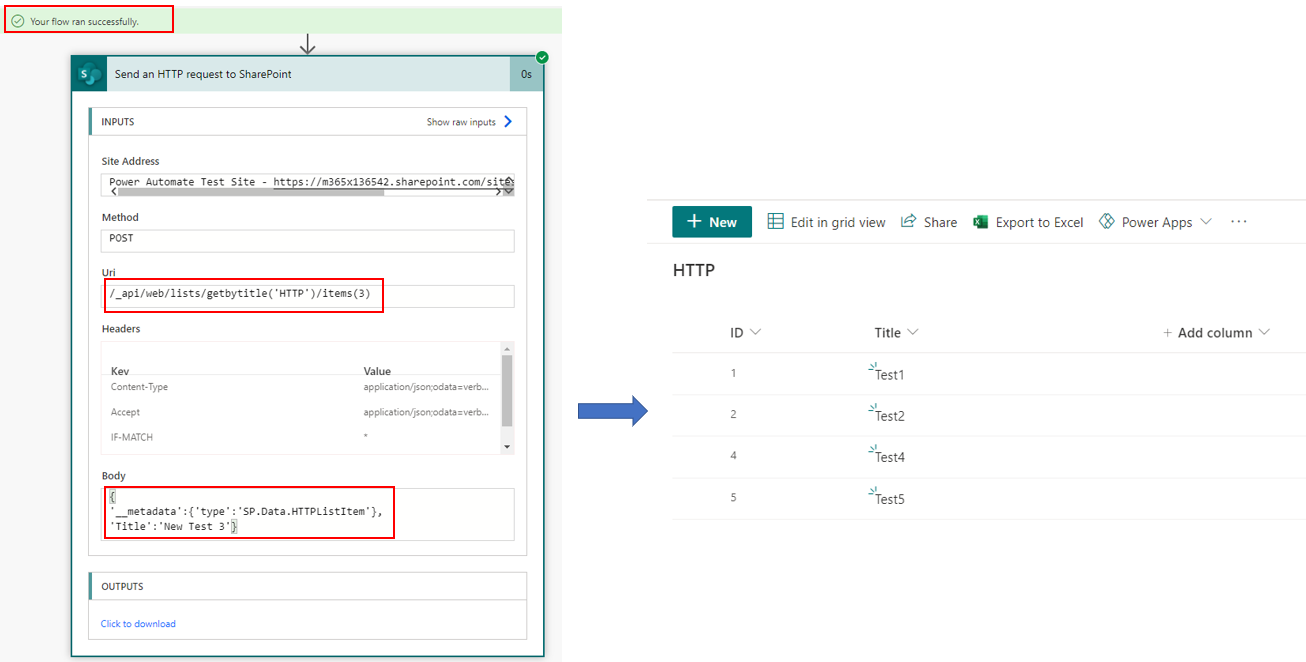The image size is (1306, 662).
Task: Click the Headers scrollbar down arrow
Action: pos(507,447)
